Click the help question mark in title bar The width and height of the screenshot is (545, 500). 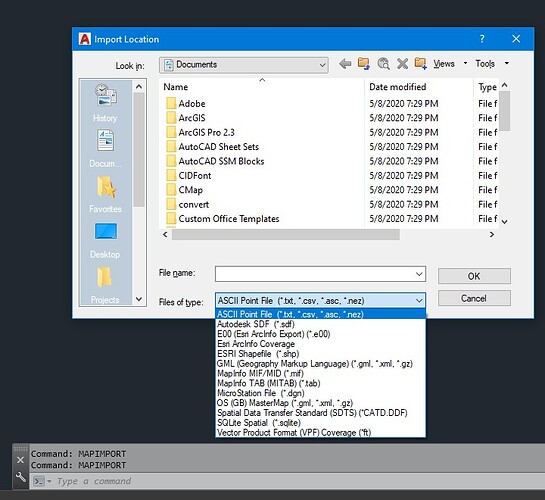(482, 39)
